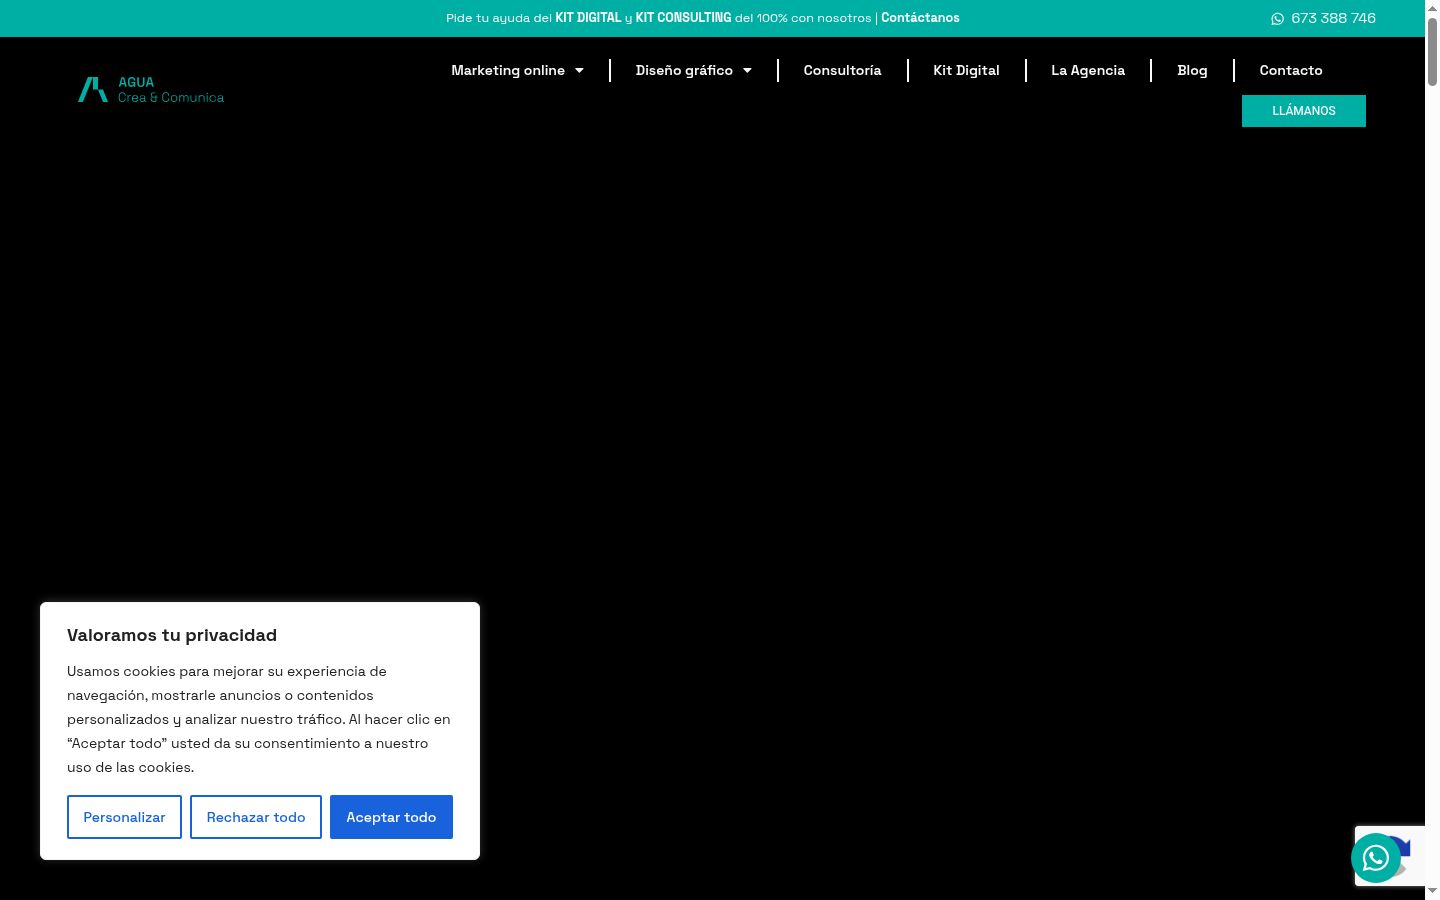Call the number 673 388 746

1333,18
